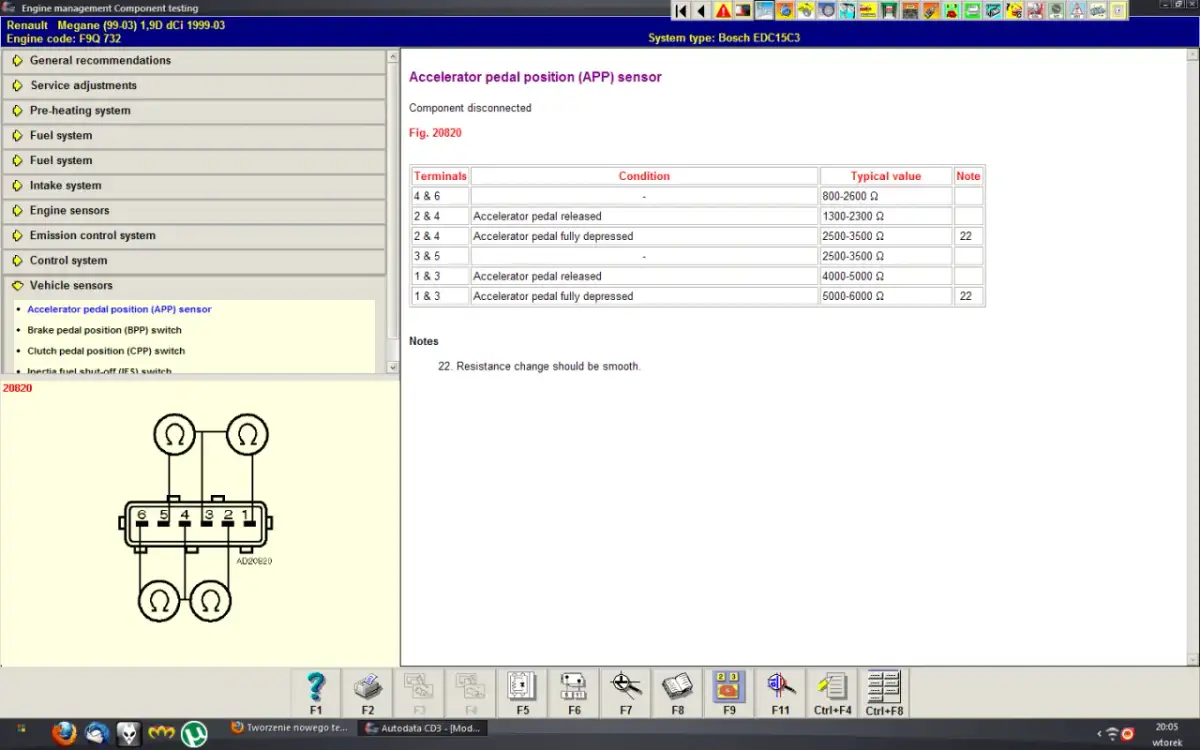Open Firefox from the taskbar
This screenshot has width=1200, height=750.
64,733
